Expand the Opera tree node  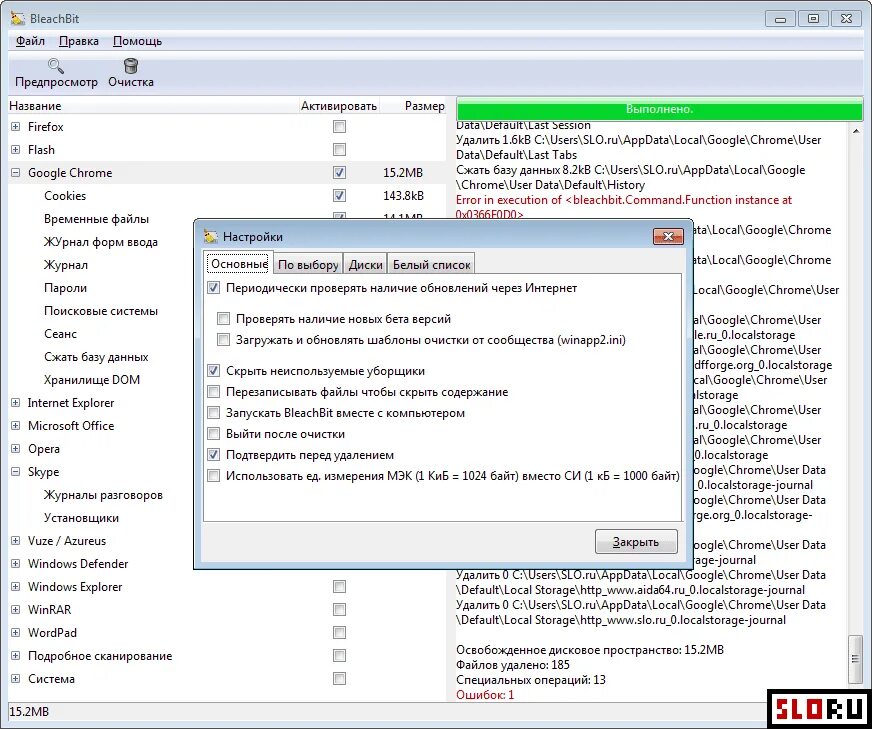[x=16, y=449]
